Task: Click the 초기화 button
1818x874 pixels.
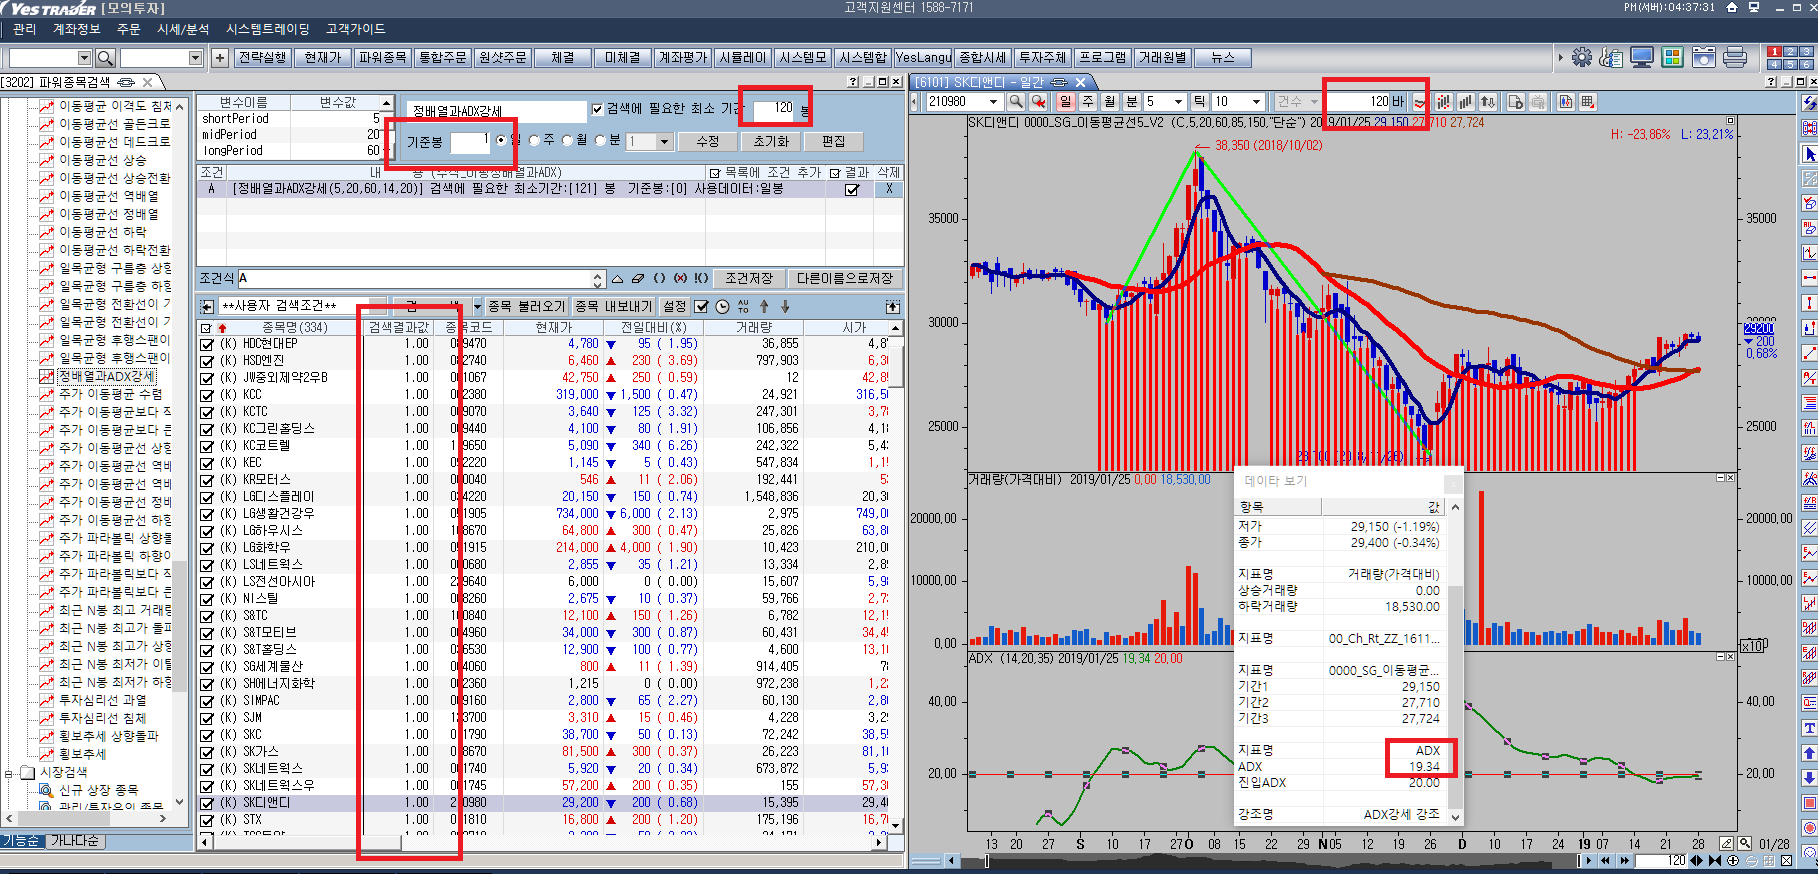Action: (x=771, y=141)
